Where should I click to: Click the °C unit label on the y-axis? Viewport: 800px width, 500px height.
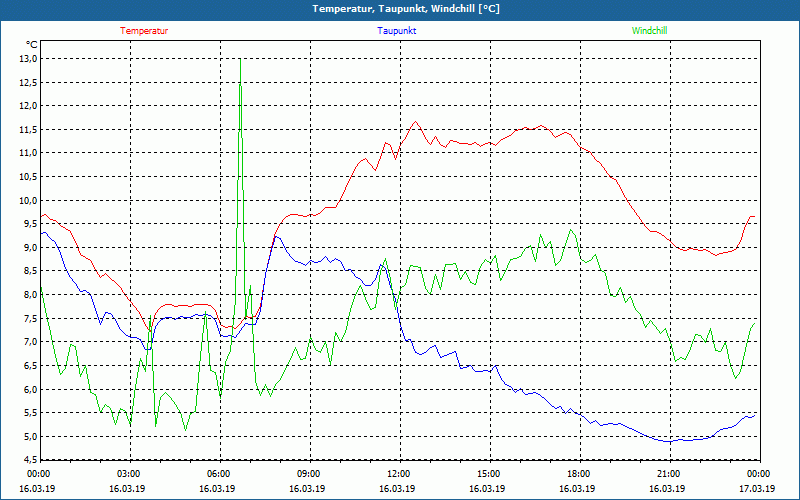(31, 45)
